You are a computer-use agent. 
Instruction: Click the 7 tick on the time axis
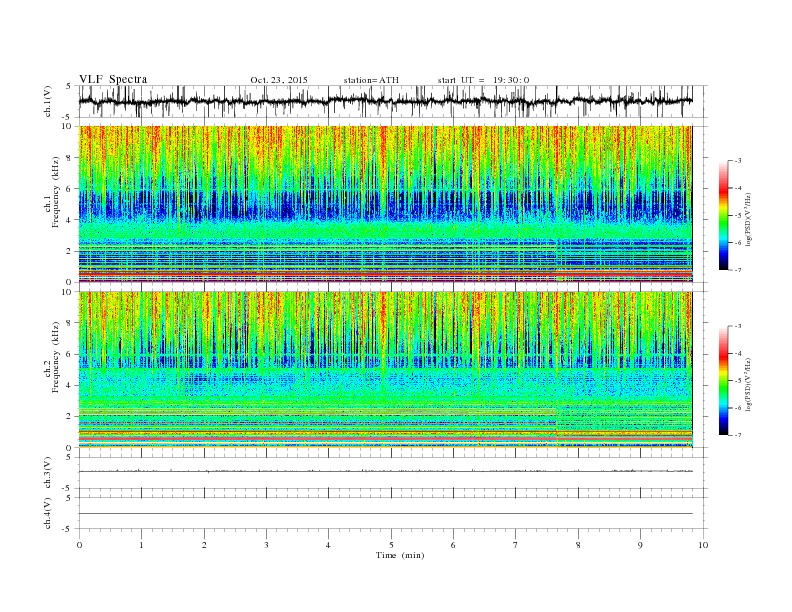point(516,545)
